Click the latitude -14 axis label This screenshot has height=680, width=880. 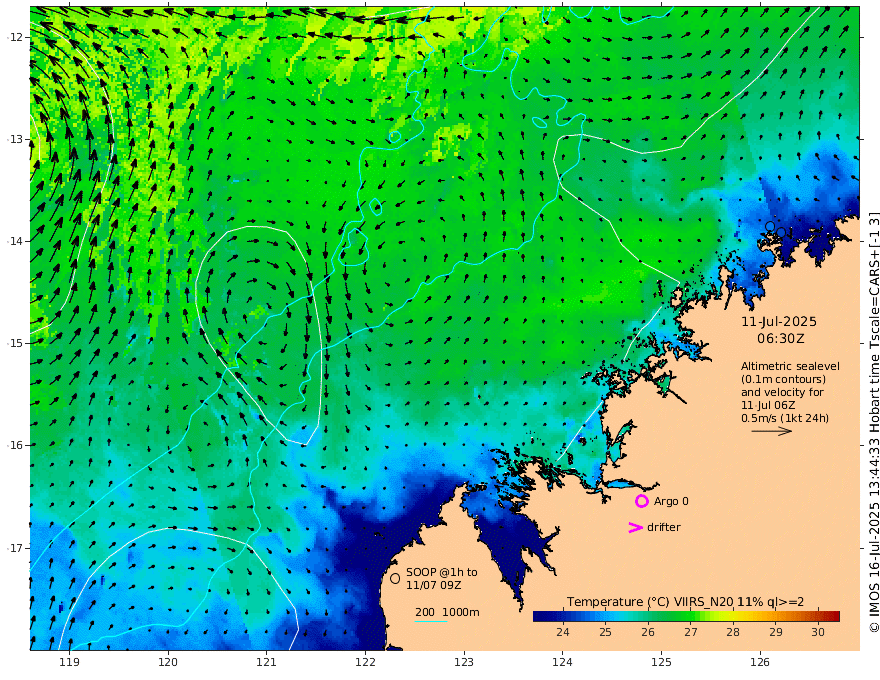pyautogui.click(x=15, y=241)
